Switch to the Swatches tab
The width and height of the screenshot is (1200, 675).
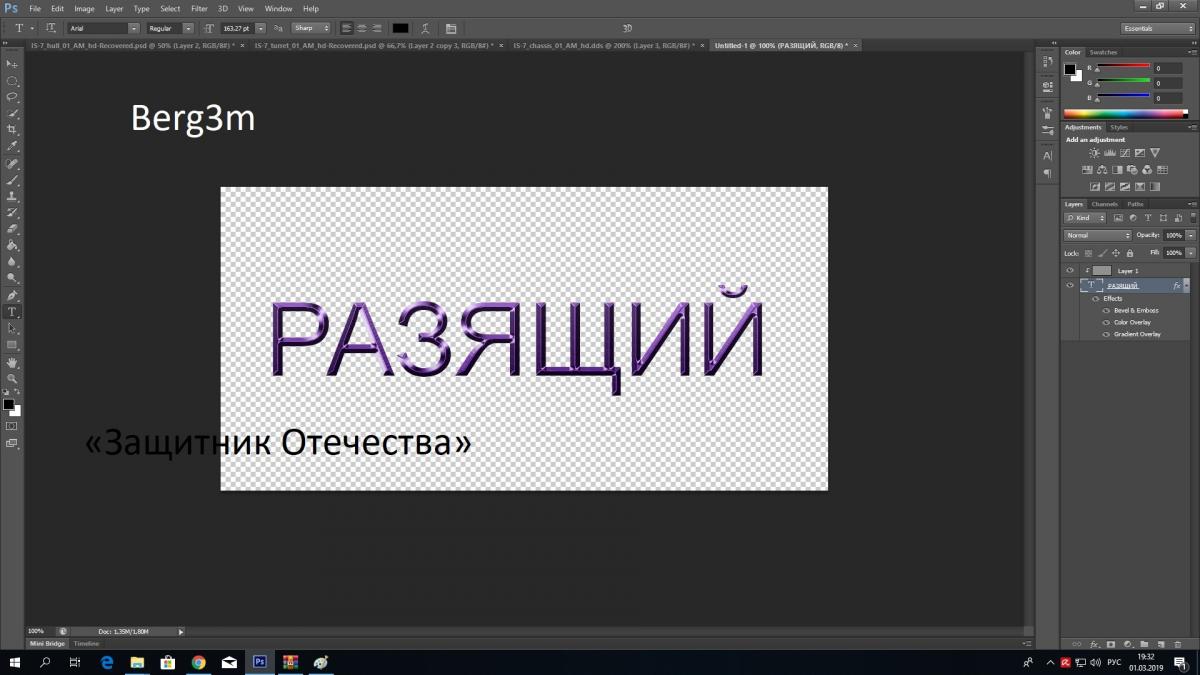[x=1103, y=52]
